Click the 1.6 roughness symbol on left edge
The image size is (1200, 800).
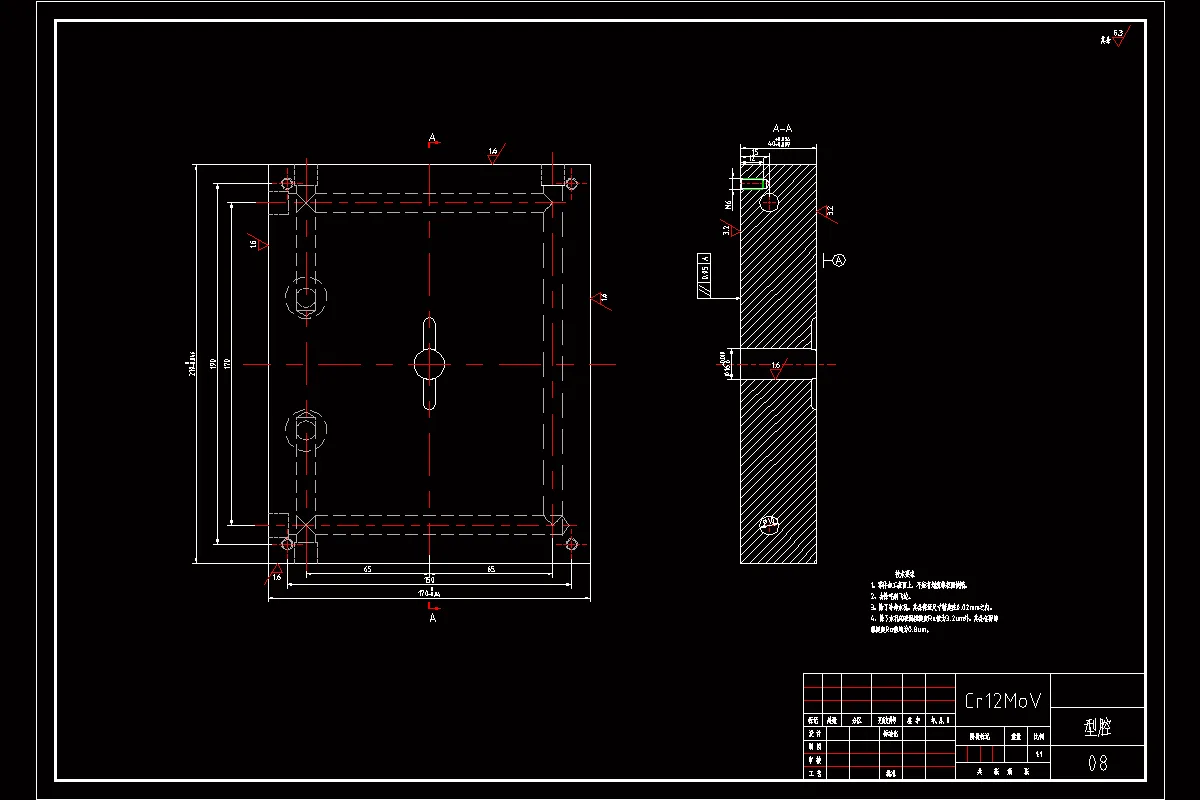(259, 243)
